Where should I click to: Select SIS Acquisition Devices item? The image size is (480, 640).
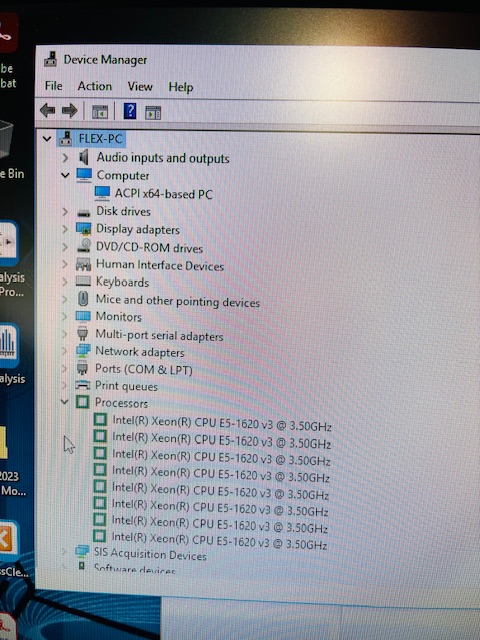point(150,554)
